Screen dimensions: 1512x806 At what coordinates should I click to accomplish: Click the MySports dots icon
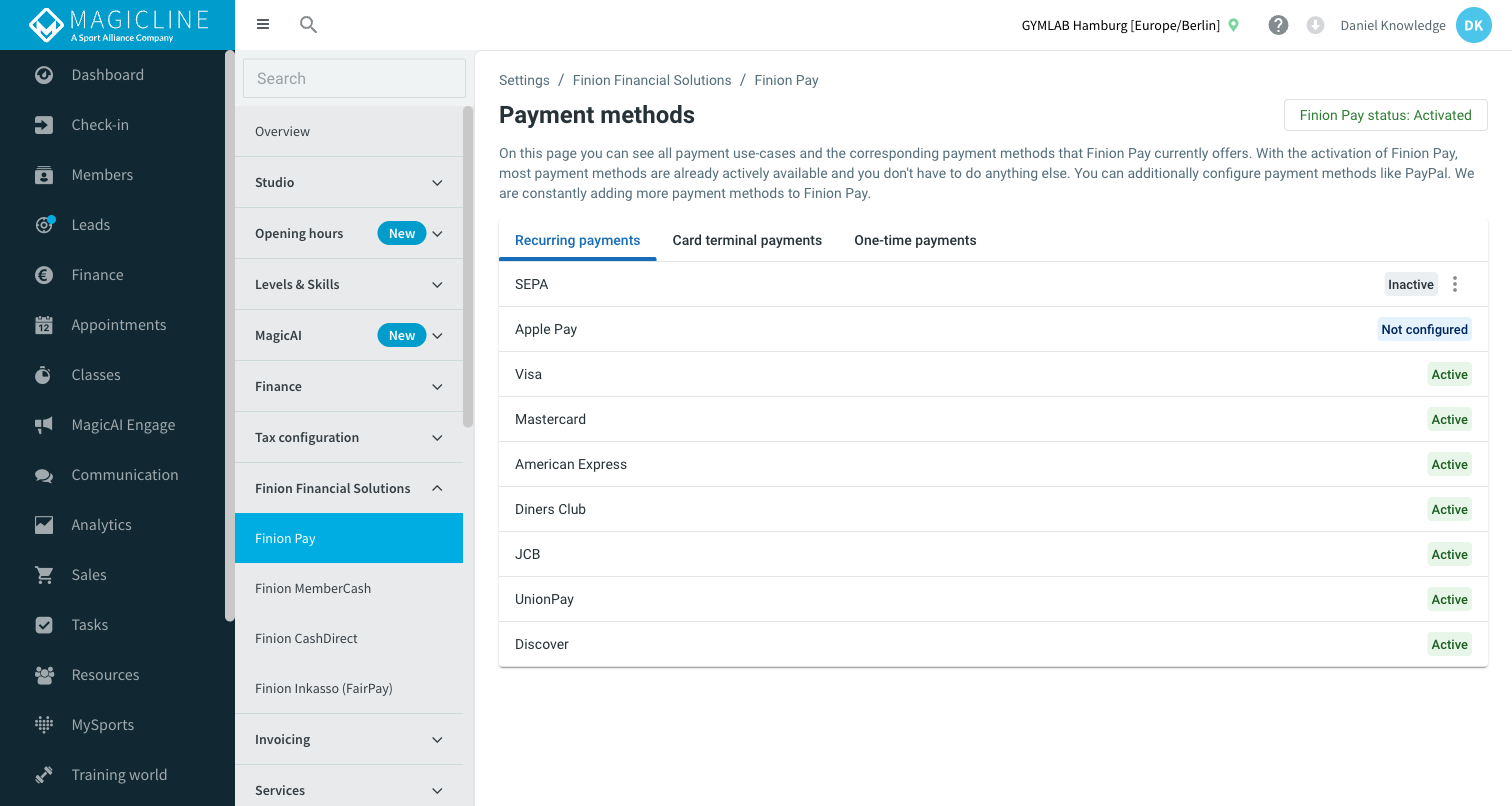pos(44,725)
